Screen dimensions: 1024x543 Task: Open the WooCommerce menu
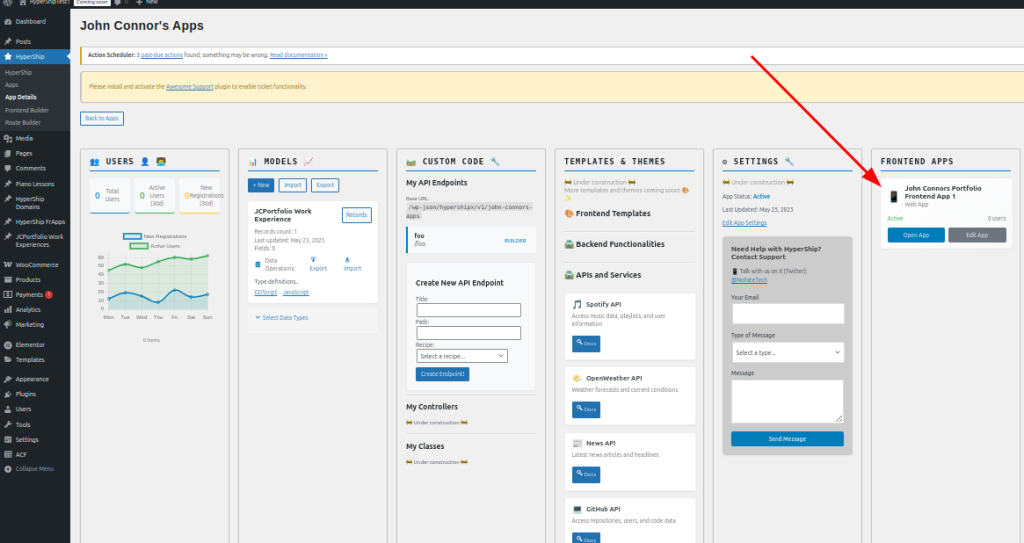coord(35,265)
